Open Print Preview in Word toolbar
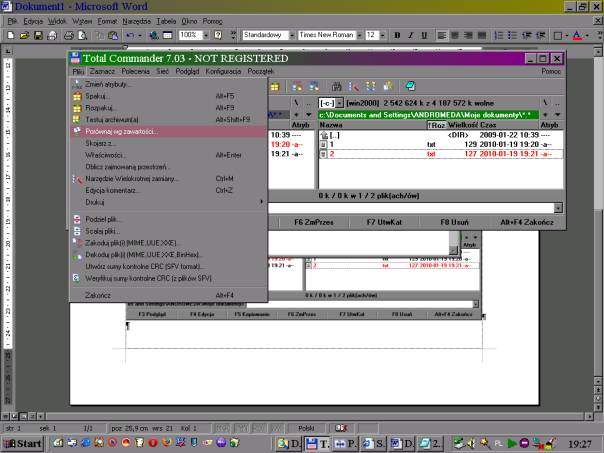This screenshot has width=604, height=453. coord(82,35)
